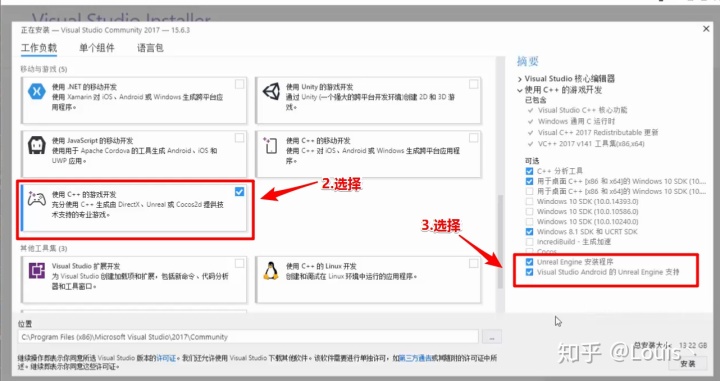The width and height of the screenshot is (720, 381).
Task: Uncheck Windows 8.1 SDK 和 UCRT SDK
Action: (x=529, y=231)
